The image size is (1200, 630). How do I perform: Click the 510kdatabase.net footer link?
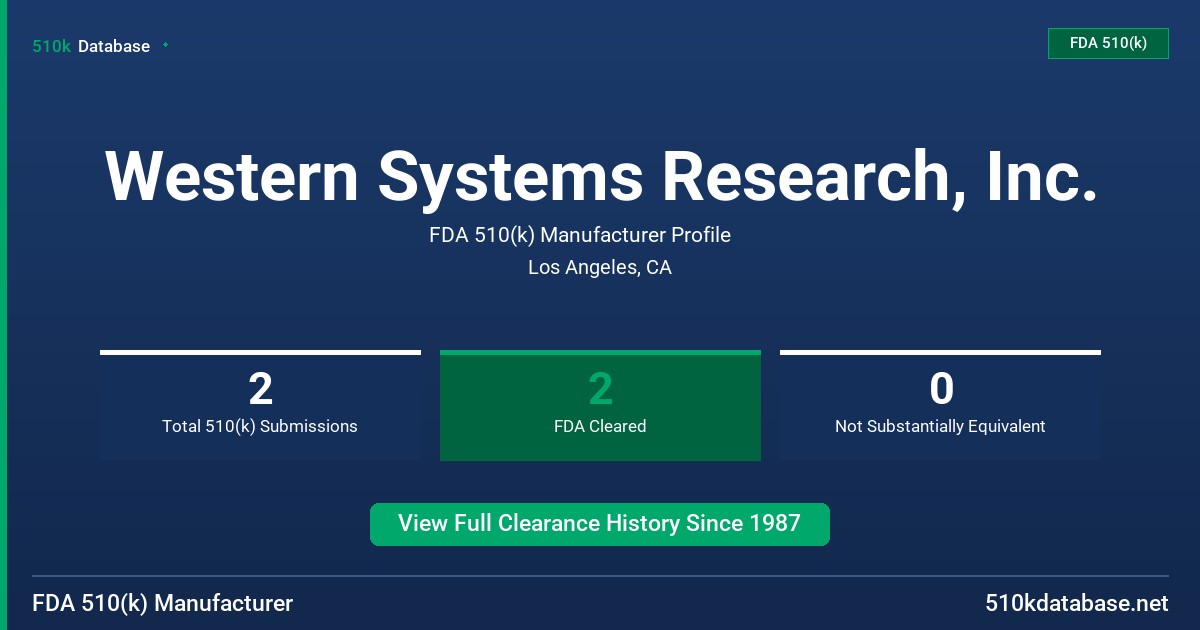pos(1076,603)
